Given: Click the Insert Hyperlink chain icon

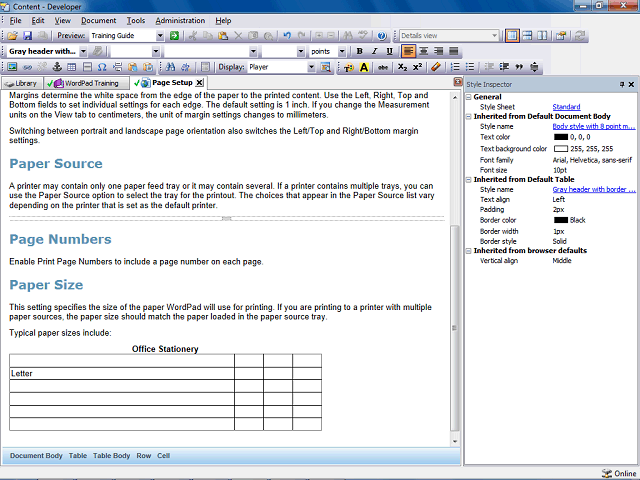Looking at the screenshot, I should (x=27, y=67).
